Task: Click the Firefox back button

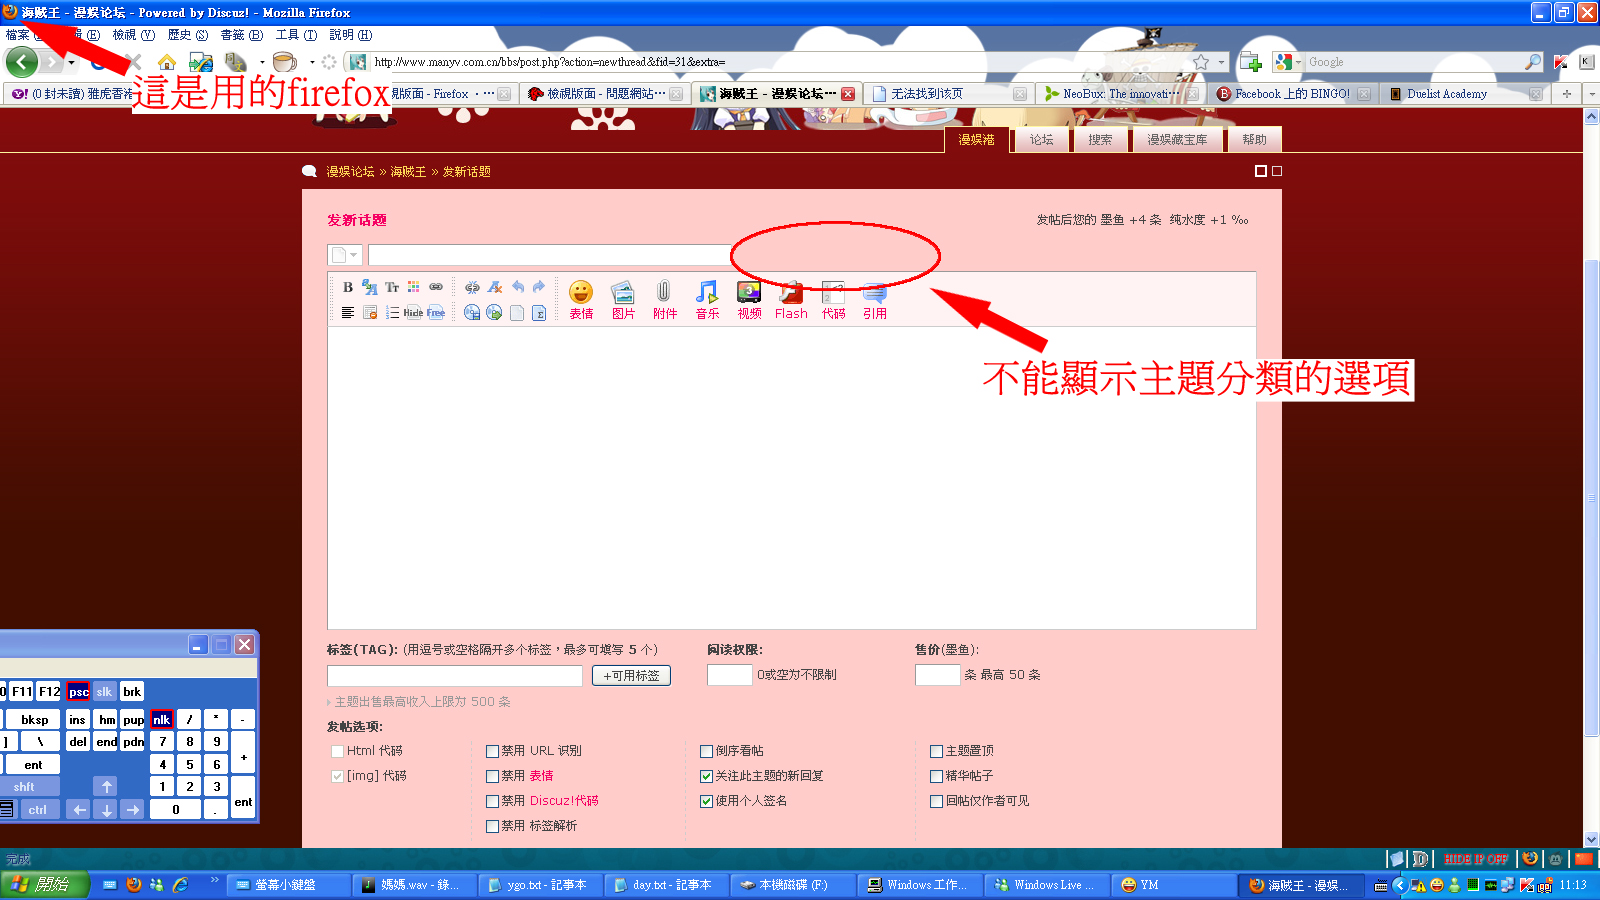Action: pos(22,62)
